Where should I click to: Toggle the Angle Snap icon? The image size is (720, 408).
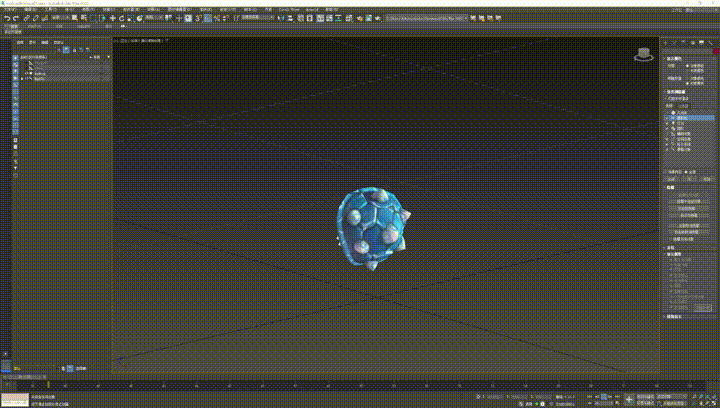pyautogui.click(x=208, y=18)
